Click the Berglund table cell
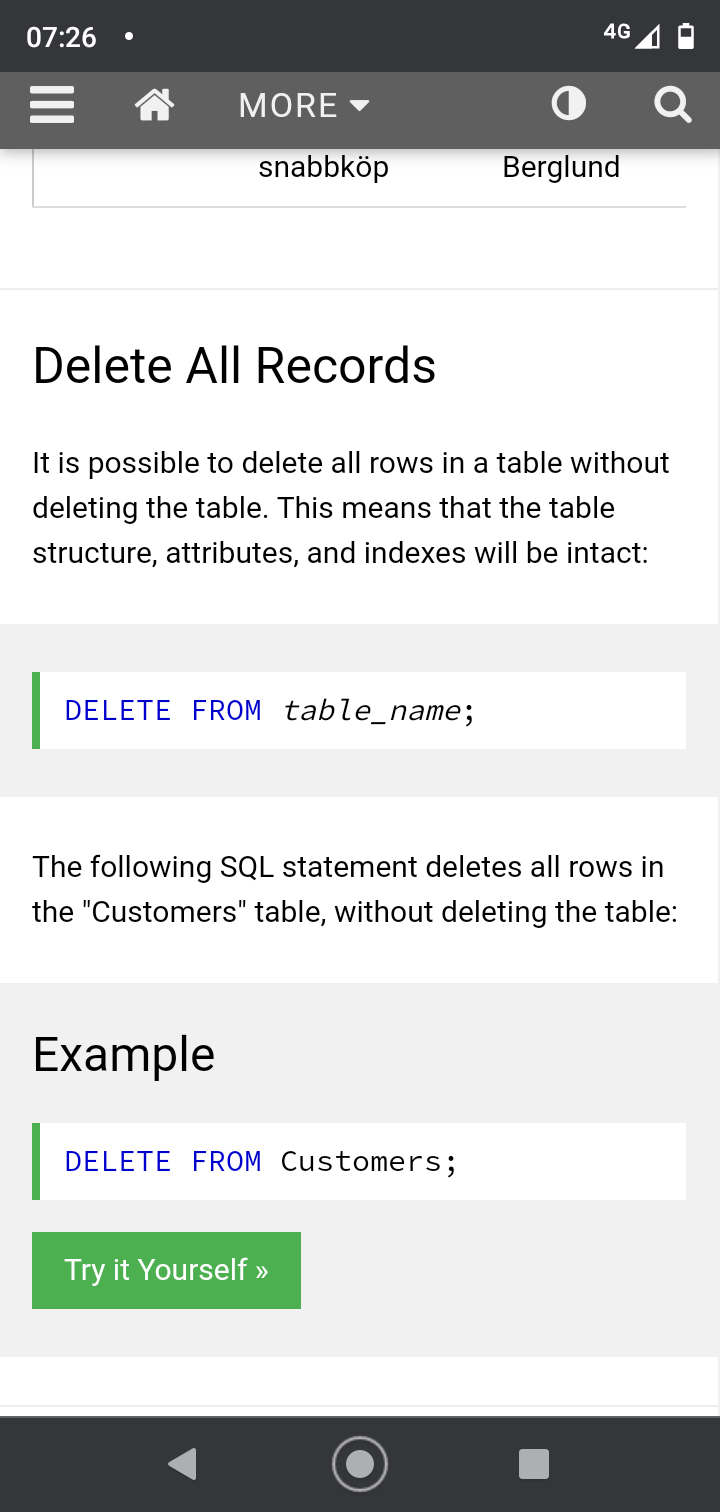The width and height of the screenshot is (720, 1512). click(x=561, y=167)
